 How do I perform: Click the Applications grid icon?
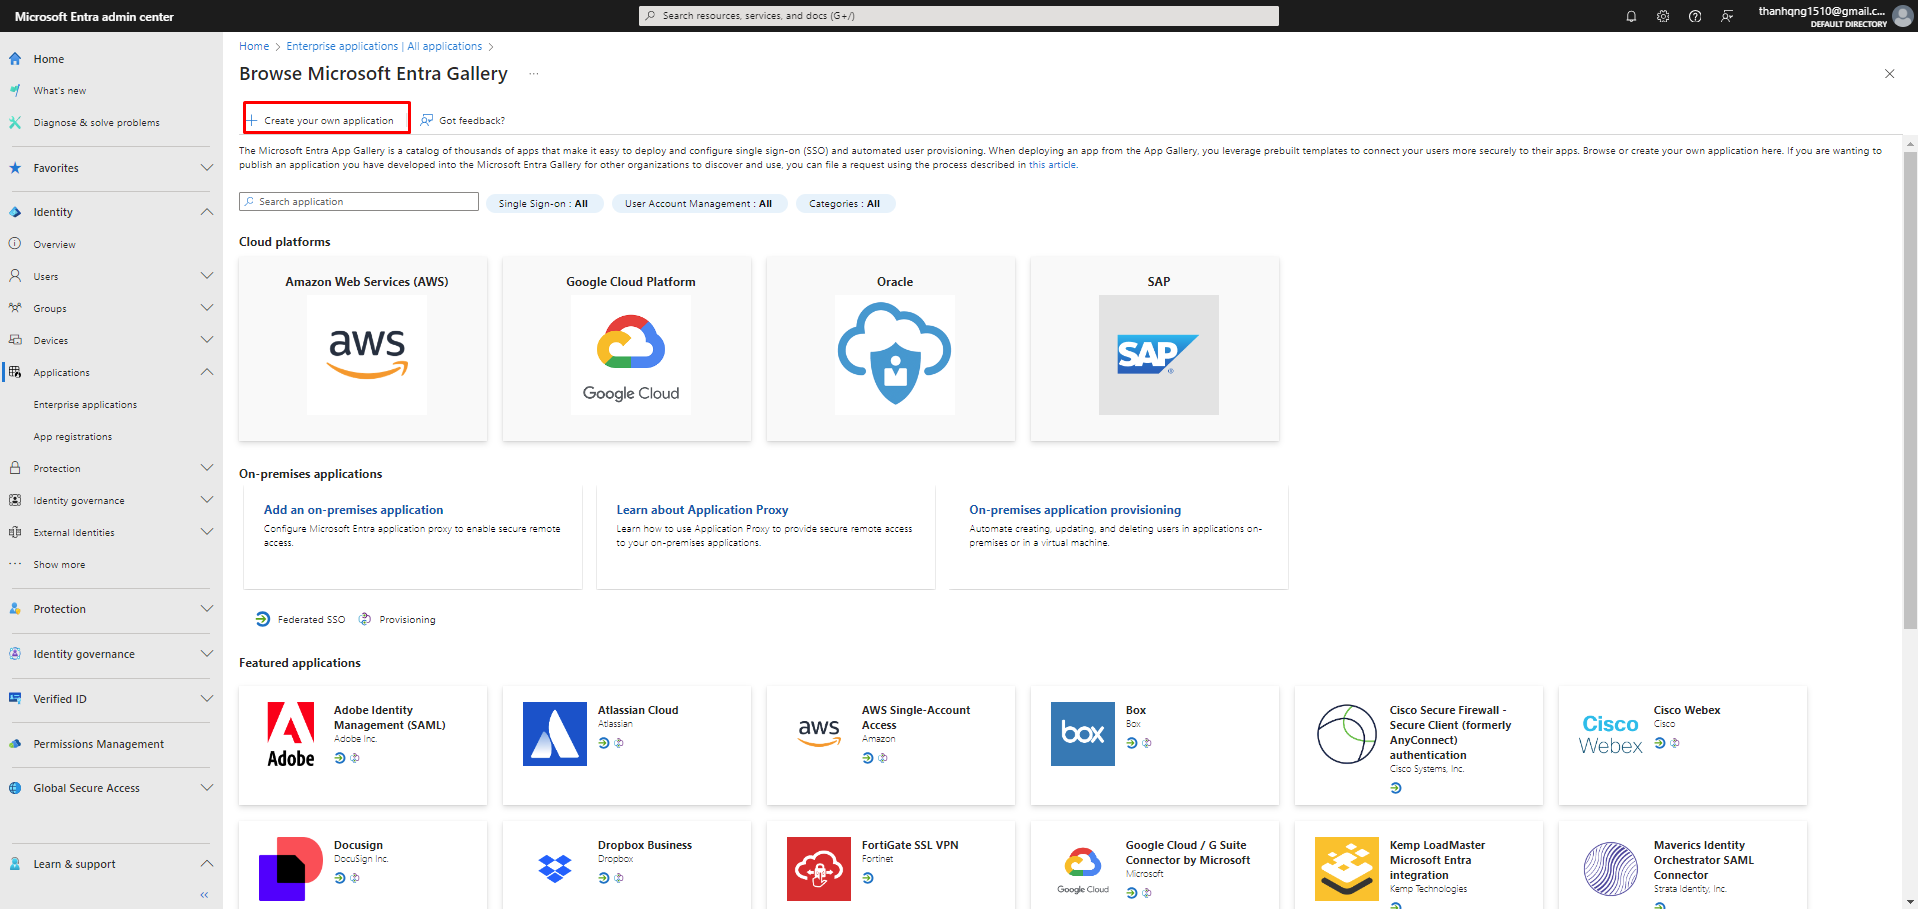(x=15, y=372)
